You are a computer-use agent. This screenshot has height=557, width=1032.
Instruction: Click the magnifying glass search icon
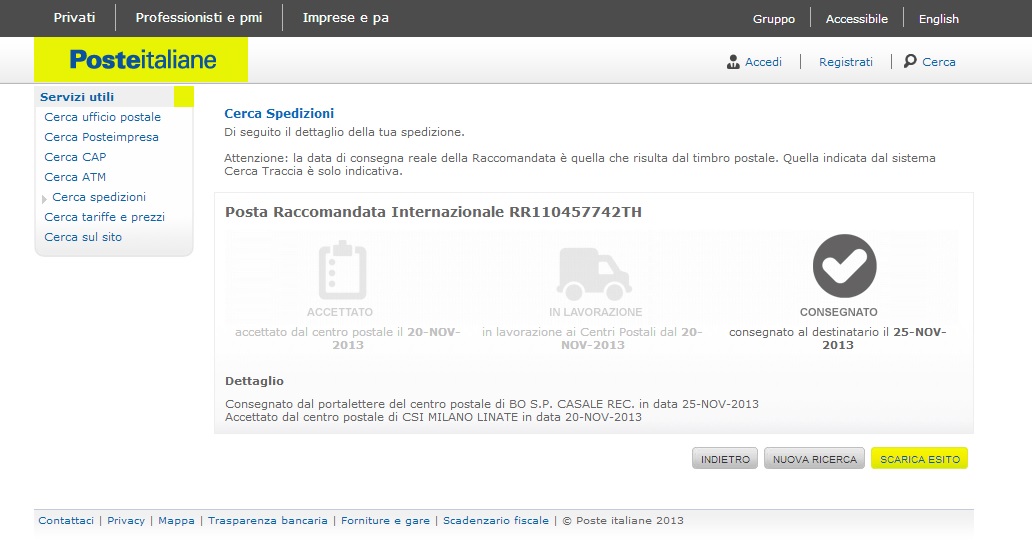(x=910, y=61)
